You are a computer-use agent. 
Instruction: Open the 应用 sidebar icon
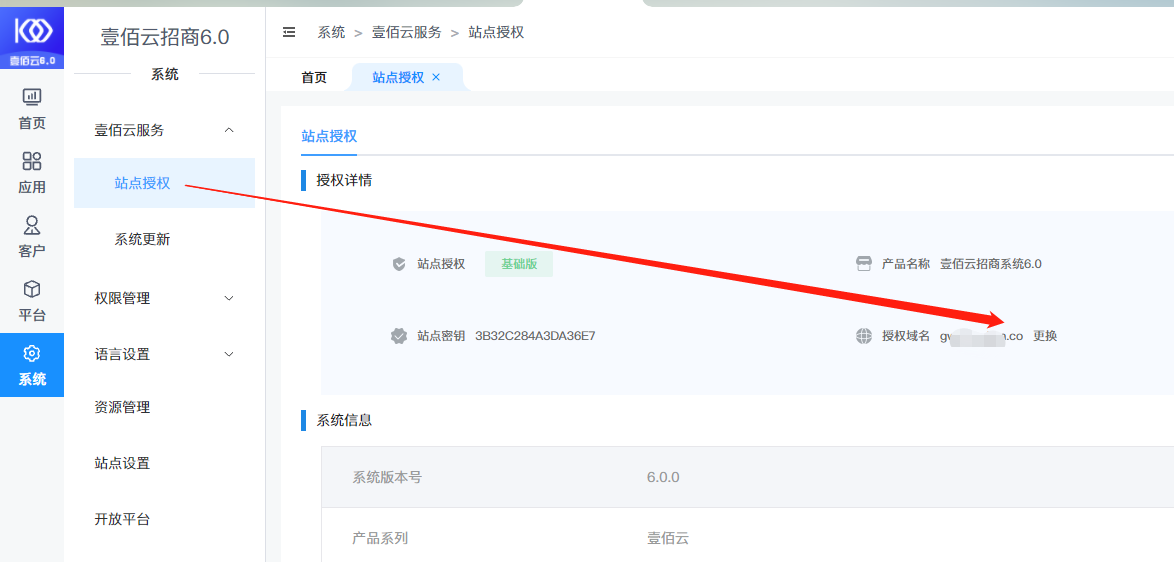[x=32, y=161]
